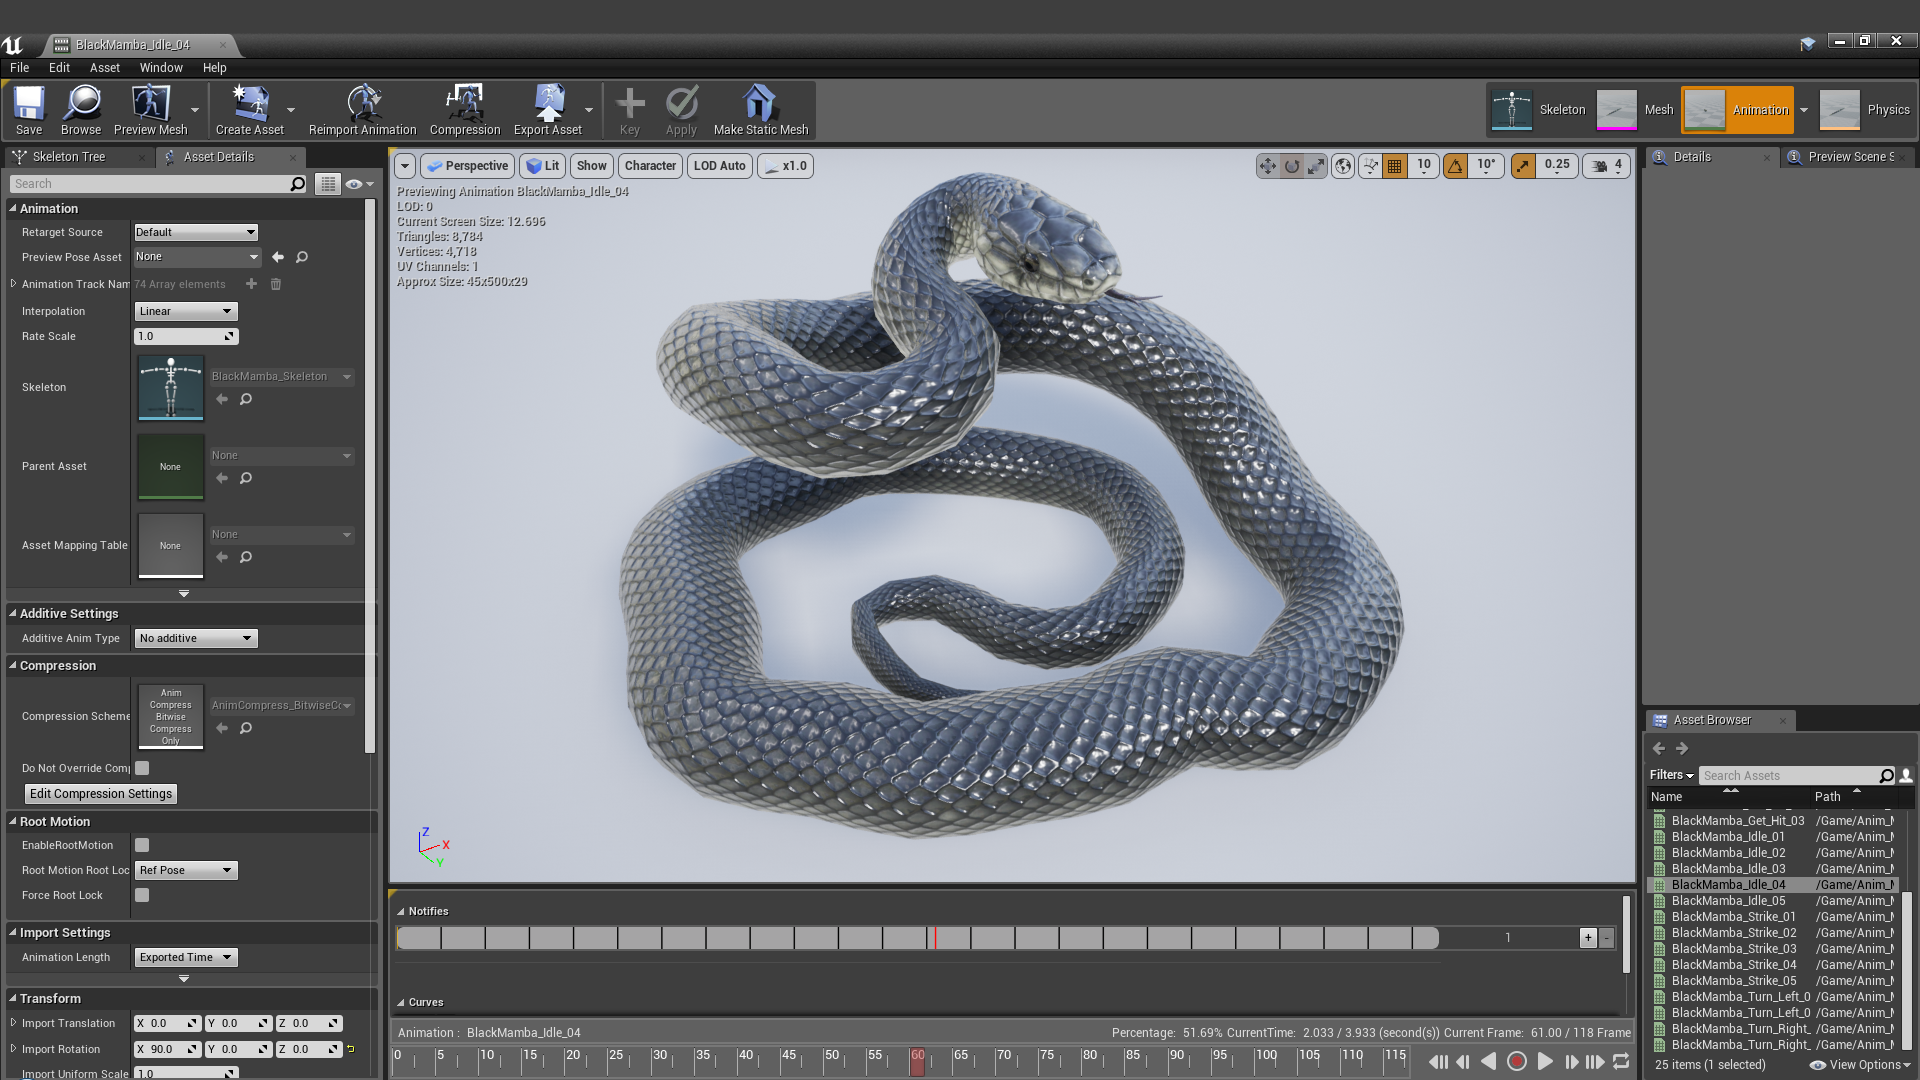This screenshot has height=1080, width=1920.
Task: Click the Make Static Mesh icon
Action: 760,104
